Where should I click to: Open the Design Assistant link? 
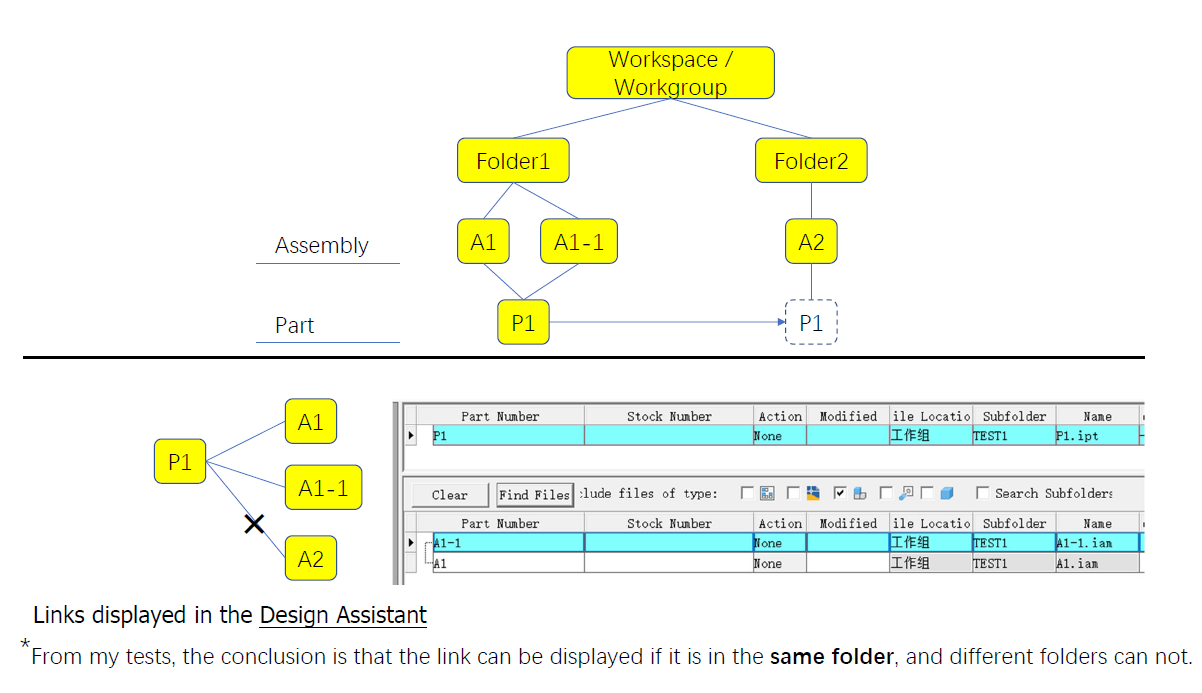coord(343,615)
